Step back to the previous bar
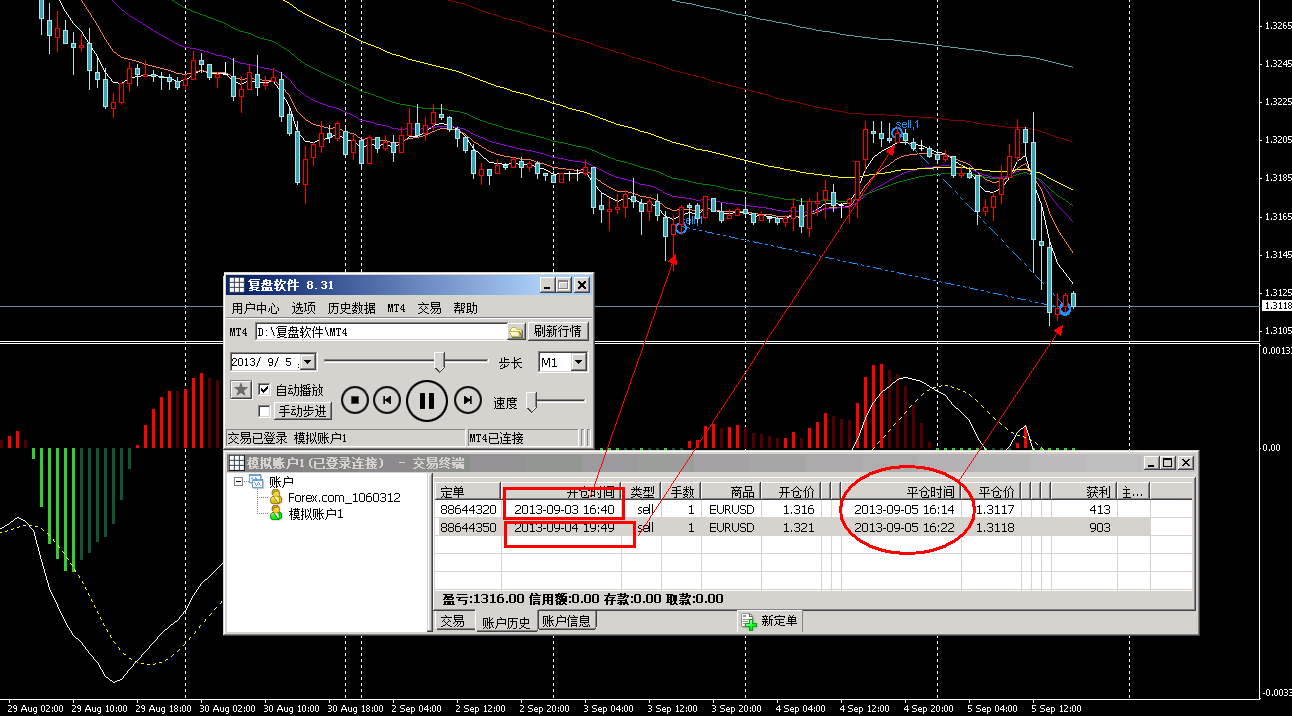Screen dimensions: 1292x716 tap(386, 401)
